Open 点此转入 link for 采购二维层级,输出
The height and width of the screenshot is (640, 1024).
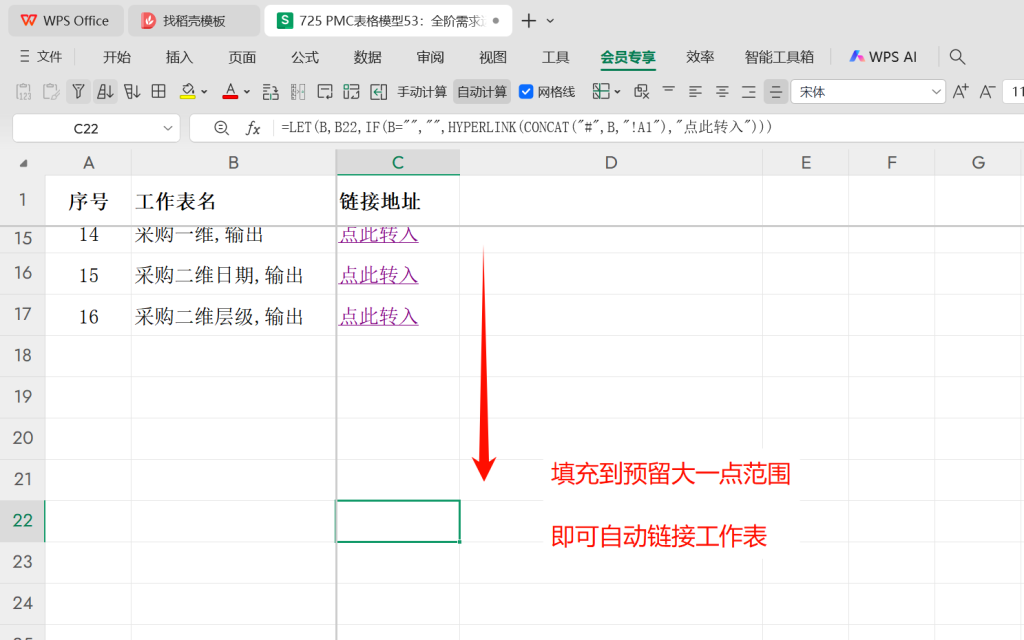(378, 317)
